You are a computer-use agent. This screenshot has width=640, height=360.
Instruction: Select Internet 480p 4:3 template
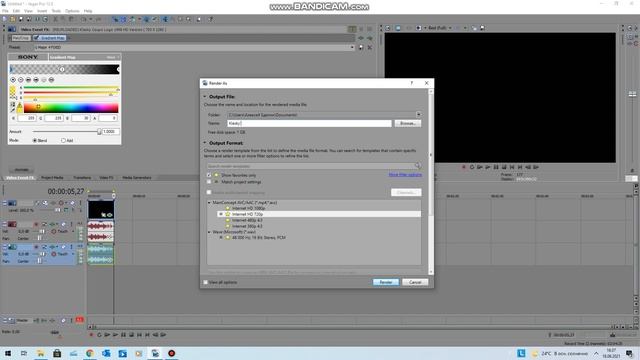(x=247, y=220)
